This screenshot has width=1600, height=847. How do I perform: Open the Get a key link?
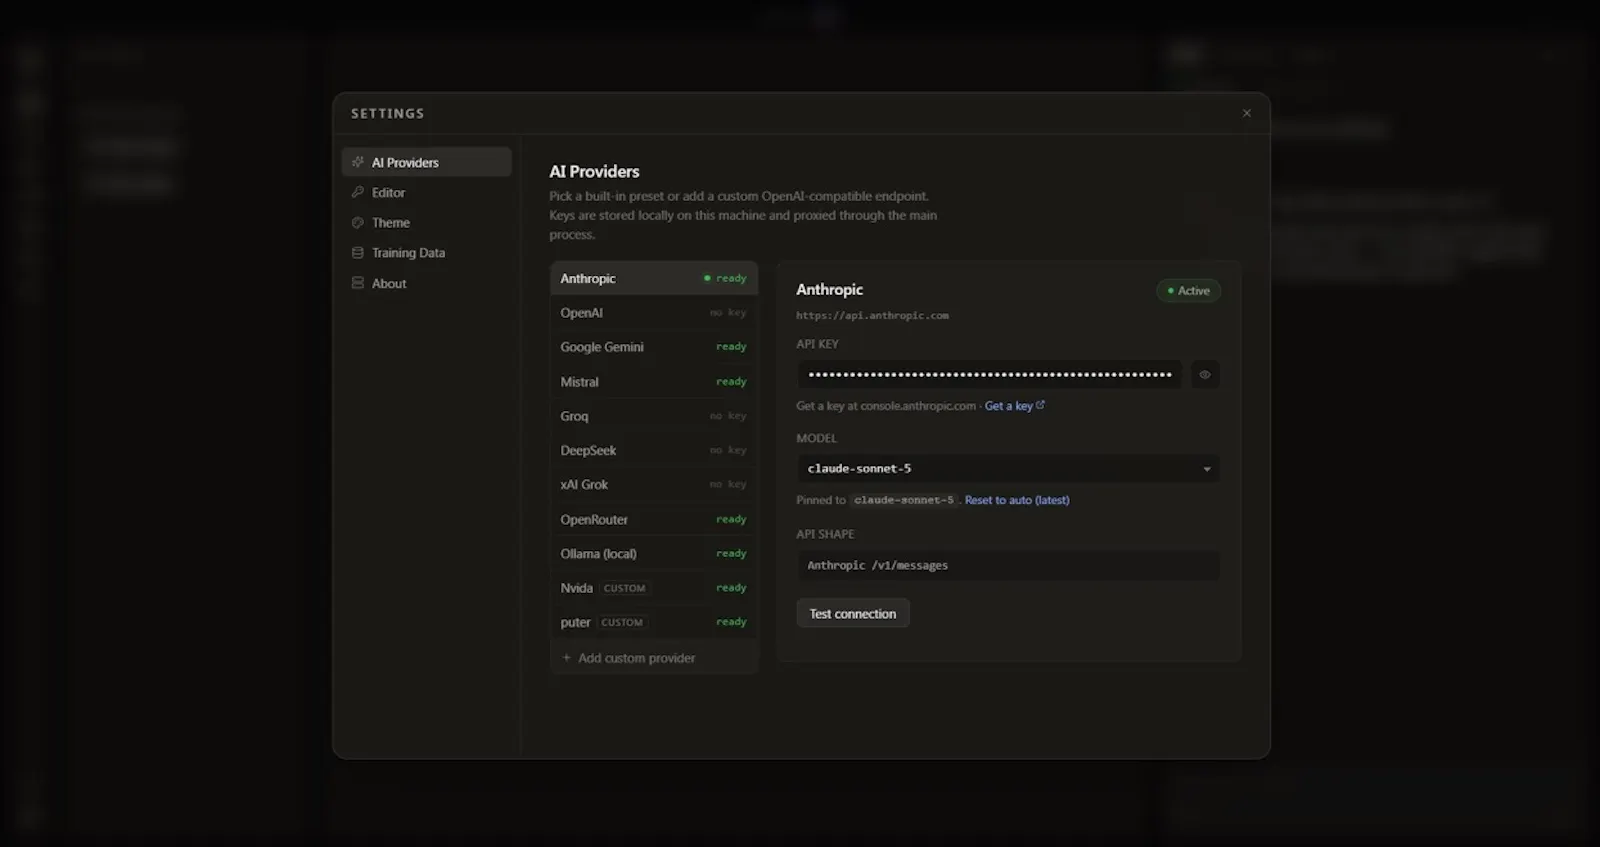(x=1009, y=406)
